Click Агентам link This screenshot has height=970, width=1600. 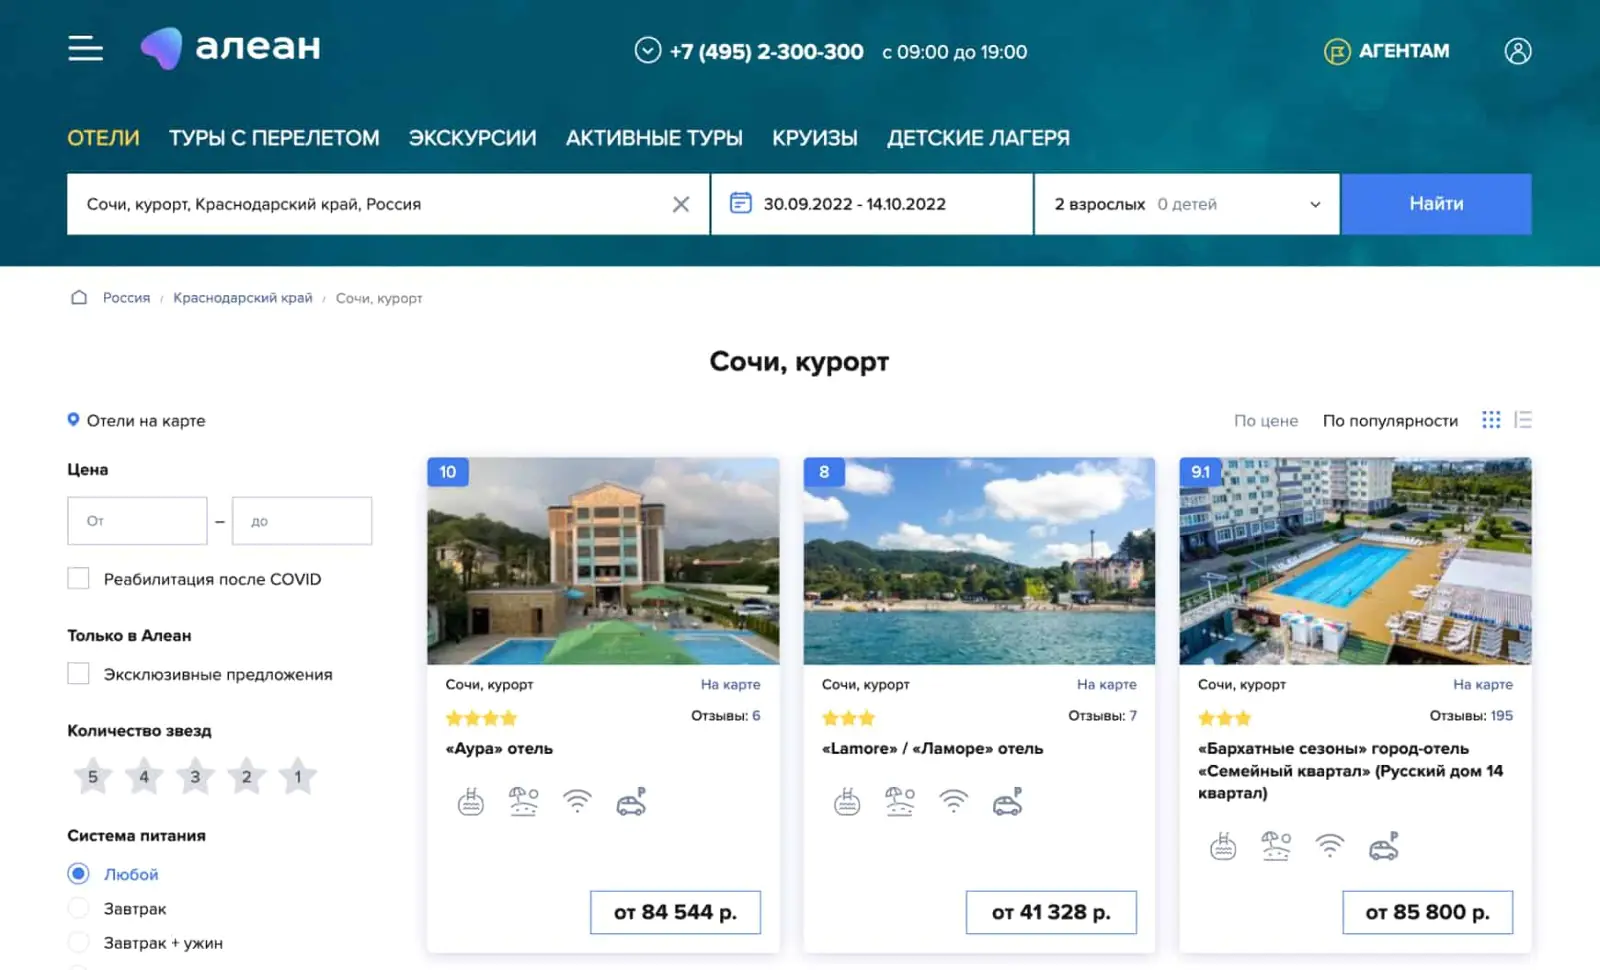click(1404, 51)
